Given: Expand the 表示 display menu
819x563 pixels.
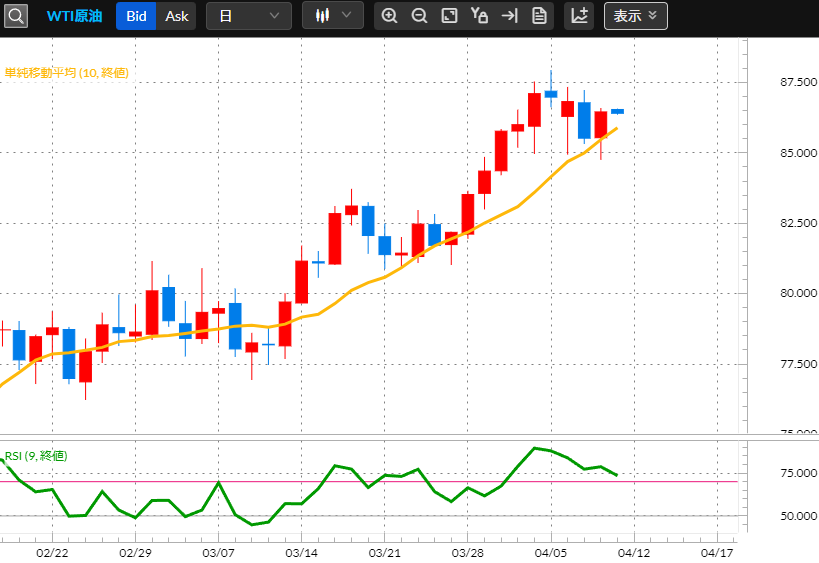Looking at the screenshot, I should [x=636, y=16].
